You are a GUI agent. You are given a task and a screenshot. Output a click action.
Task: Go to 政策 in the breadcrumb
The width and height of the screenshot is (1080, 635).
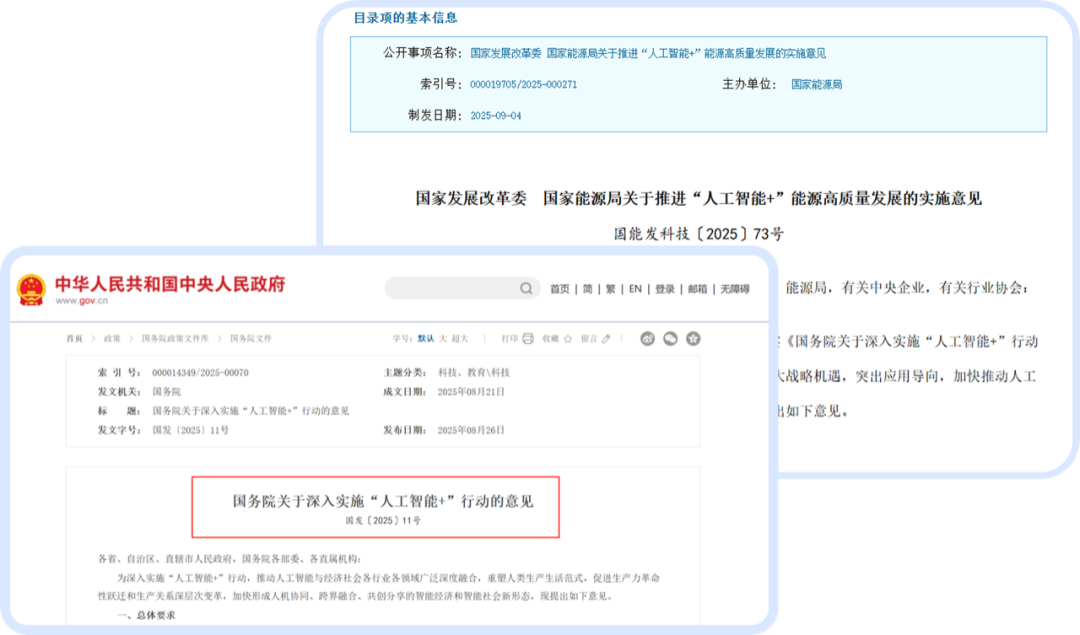coord(112,339)
